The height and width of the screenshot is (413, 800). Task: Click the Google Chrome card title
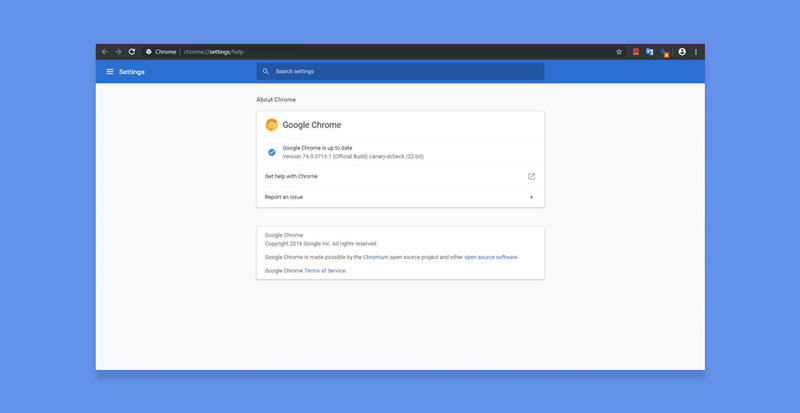[x=312, y=125]
